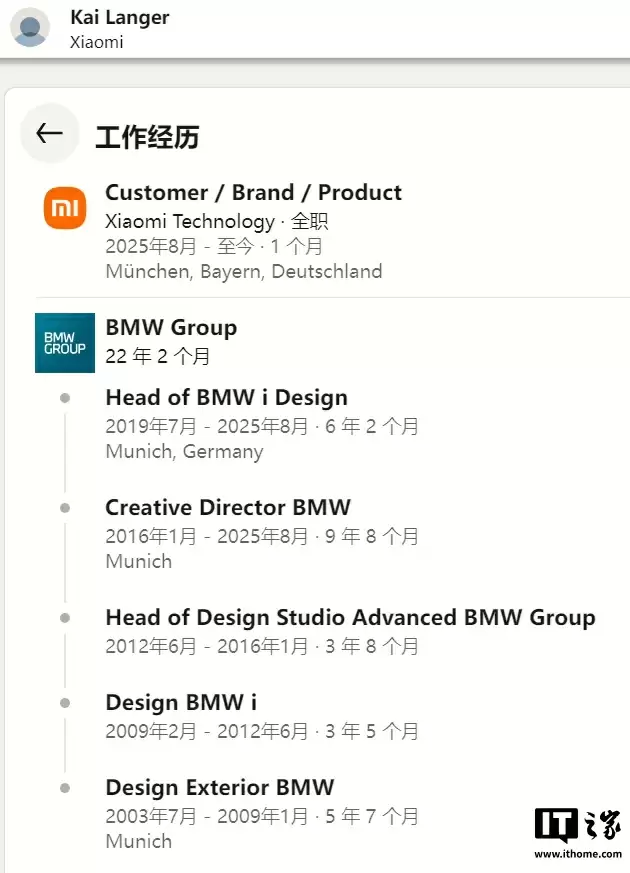
Task: Open the Kai Langer profile name
Action: point(120,17)
